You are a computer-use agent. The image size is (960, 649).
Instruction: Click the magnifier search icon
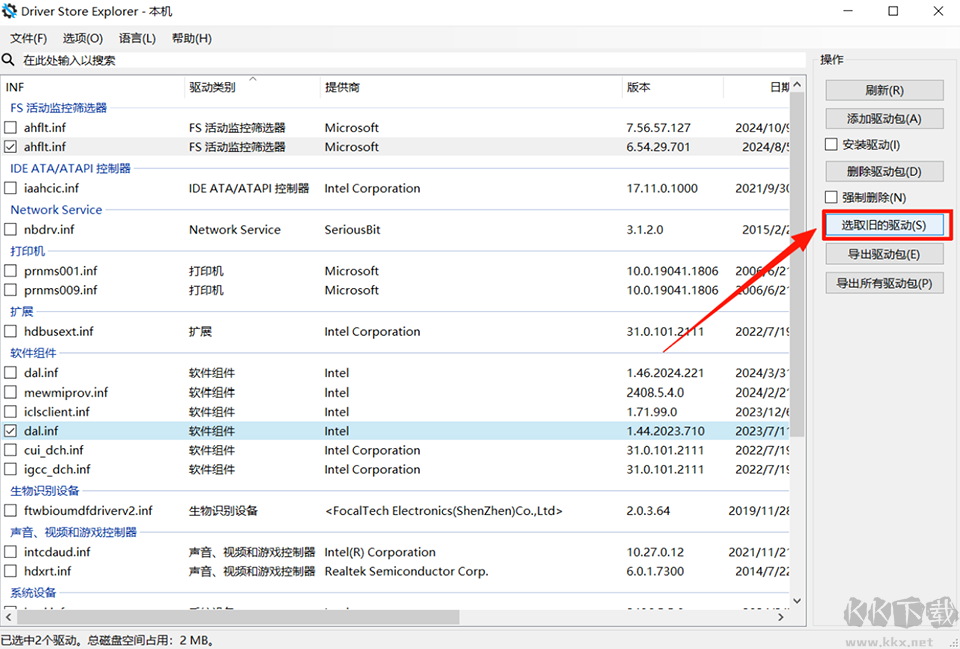click(8, 60)
